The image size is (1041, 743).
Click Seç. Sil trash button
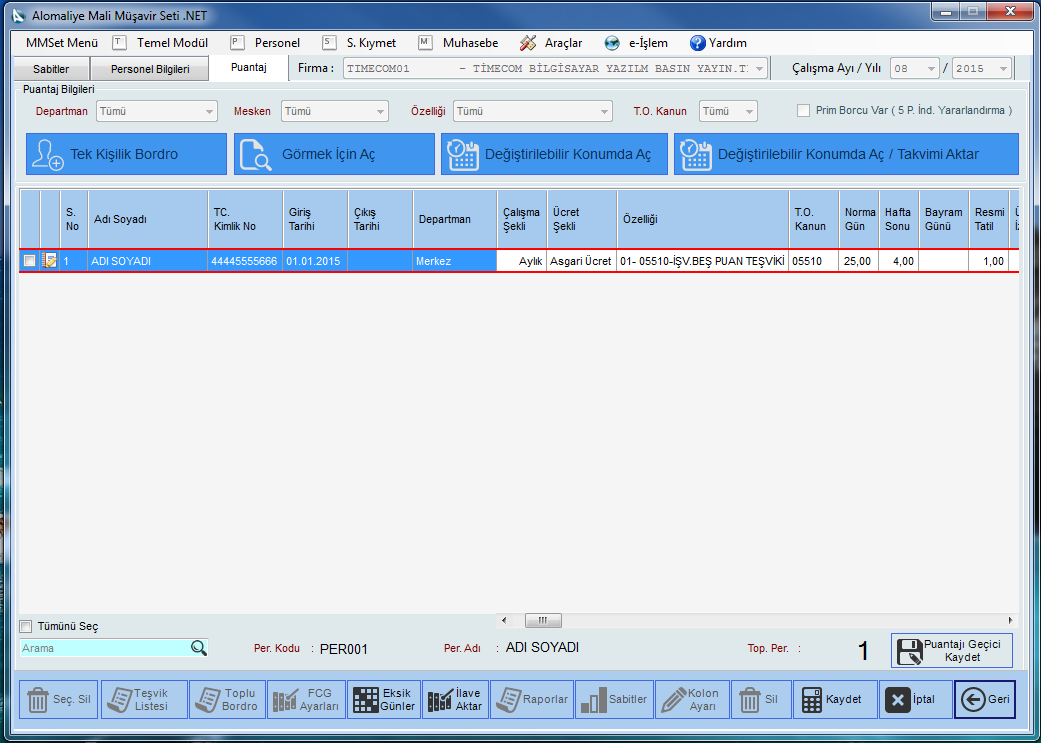pos(58,699)
